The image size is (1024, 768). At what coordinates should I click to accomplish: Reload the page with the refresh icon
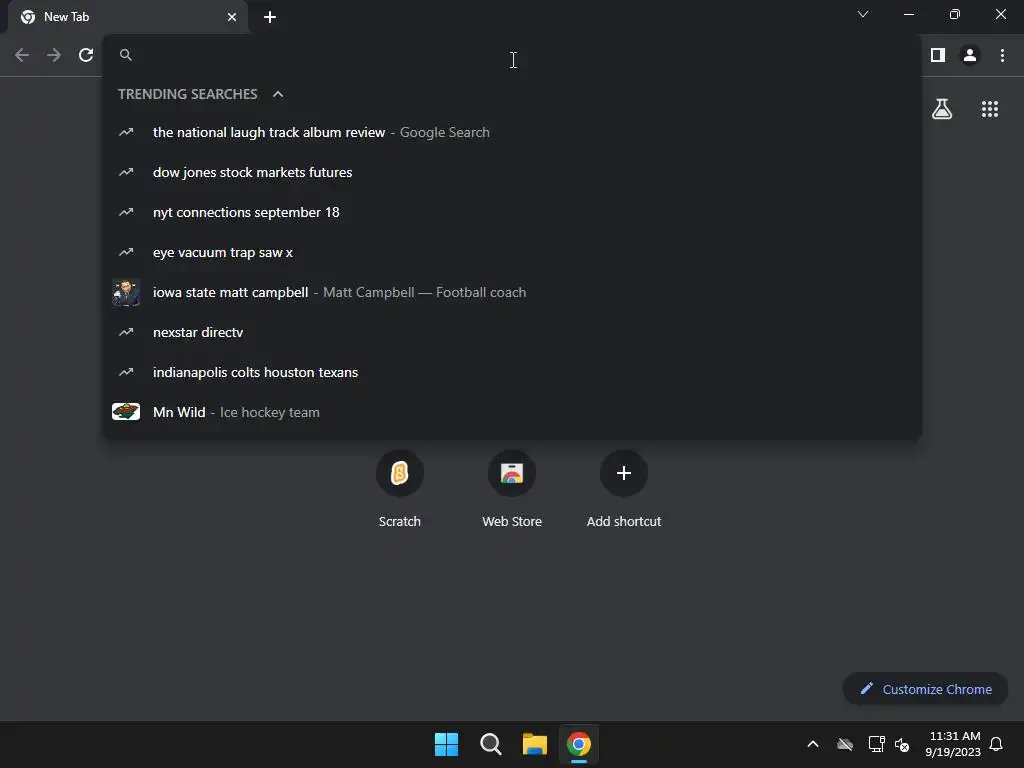[86, 55]
